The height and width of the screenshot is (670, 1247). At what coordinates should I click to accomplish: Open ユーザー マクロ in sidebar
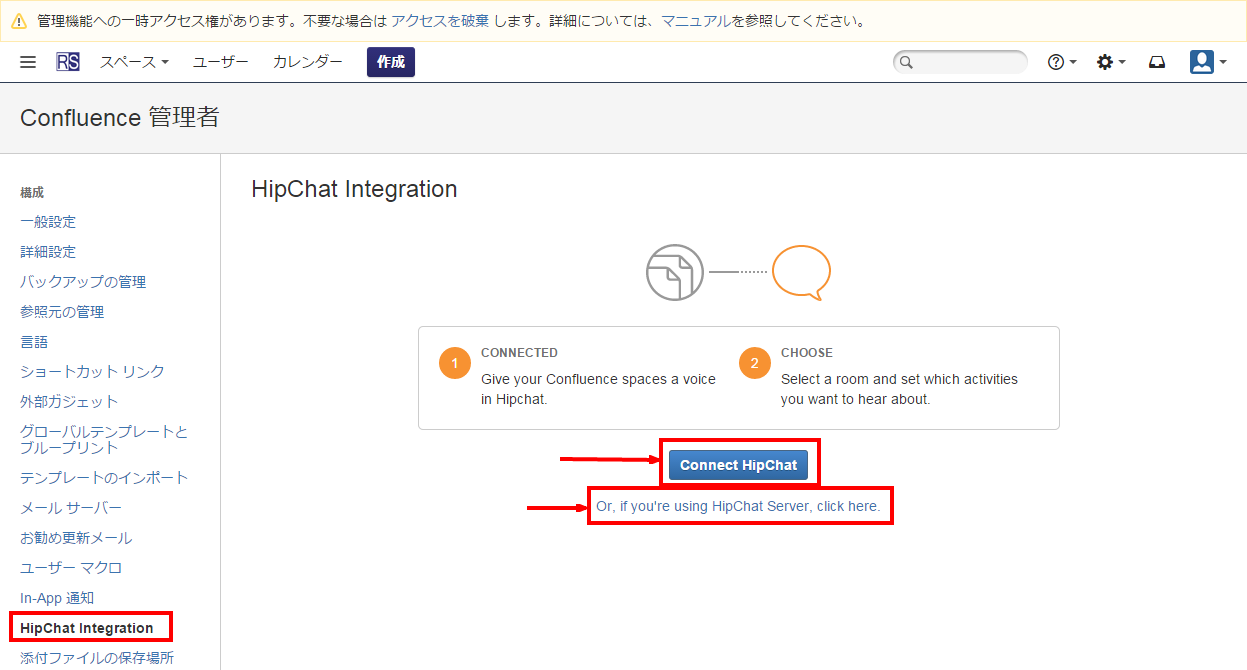tap(71, 568)
